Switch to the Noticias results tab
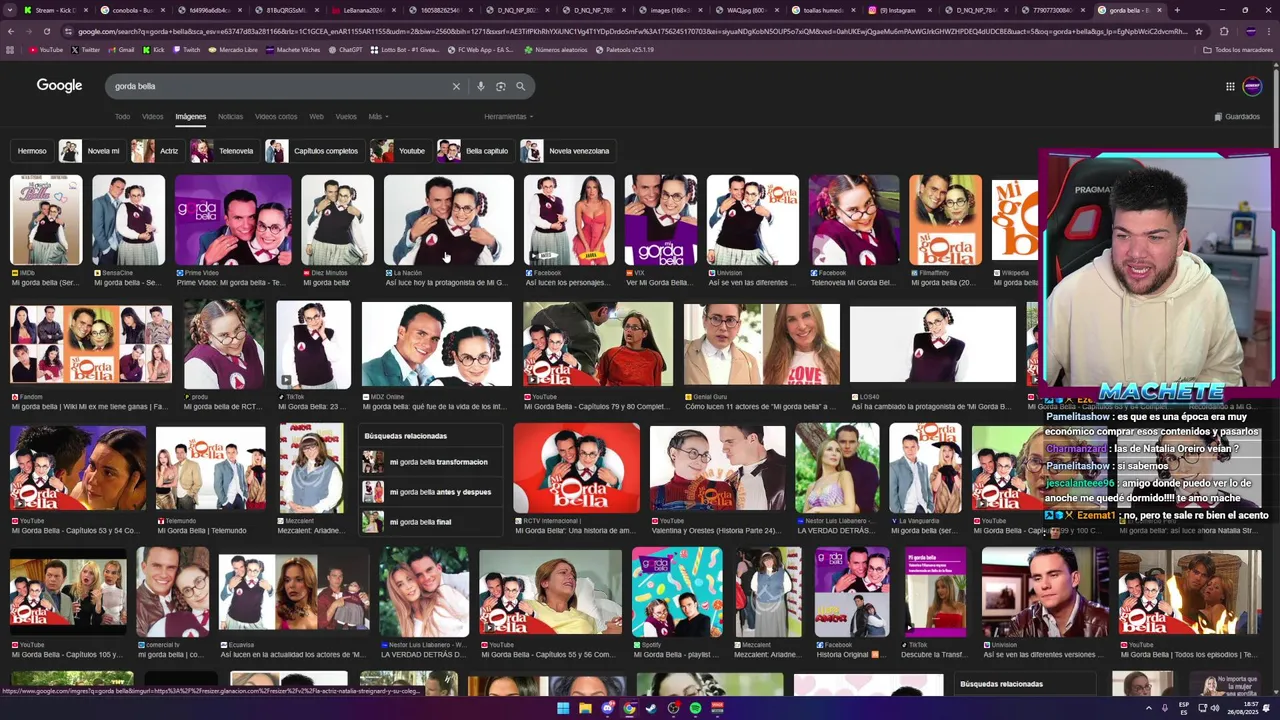 230,117
